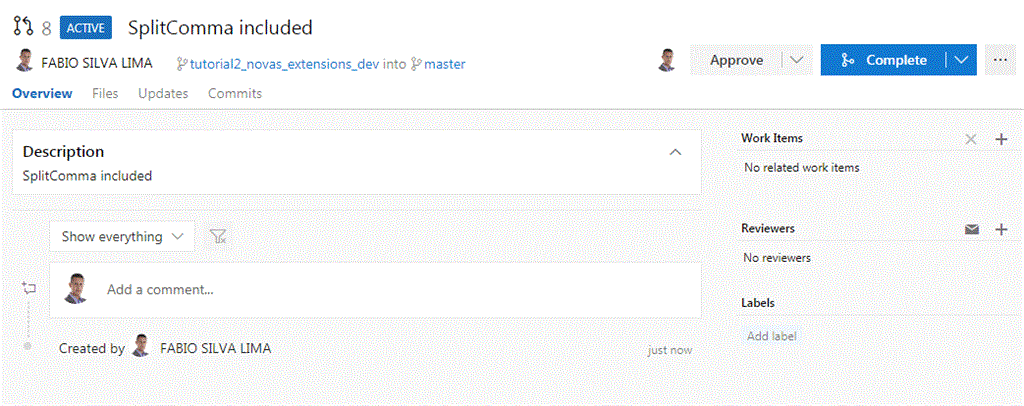Add a work item with plus icon
The width and height of the screenshot is (1024, 406).
[1001, 139]
